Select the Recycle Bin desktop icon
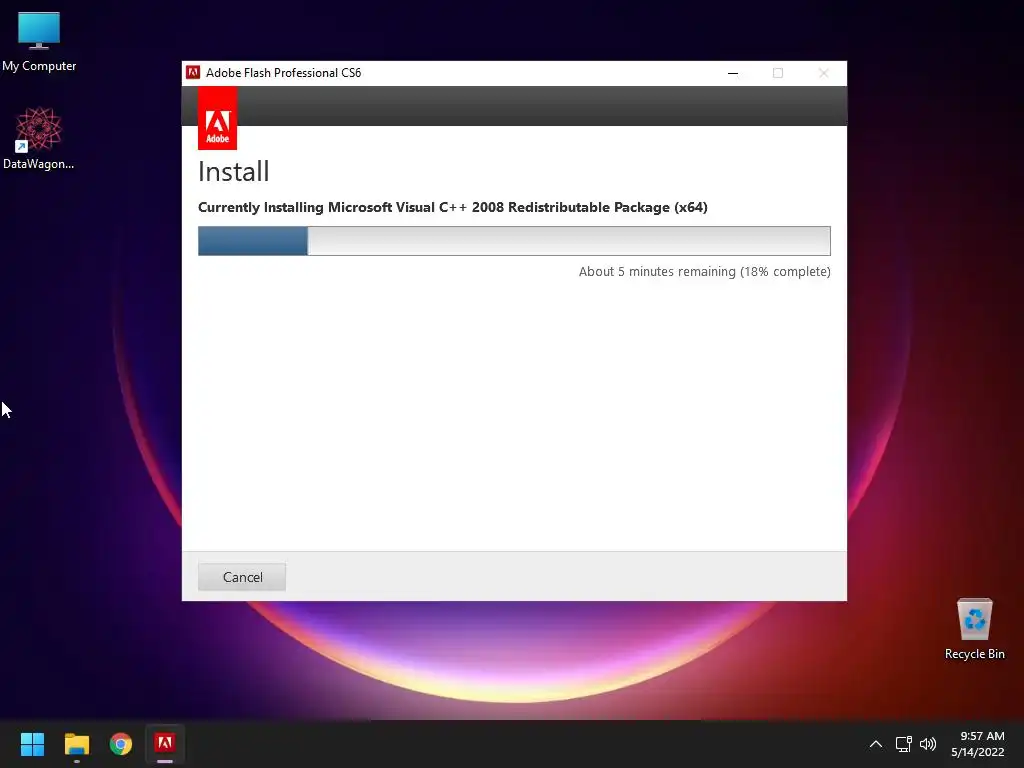Screen dimensions: 1024x768 tap(974, 629)
